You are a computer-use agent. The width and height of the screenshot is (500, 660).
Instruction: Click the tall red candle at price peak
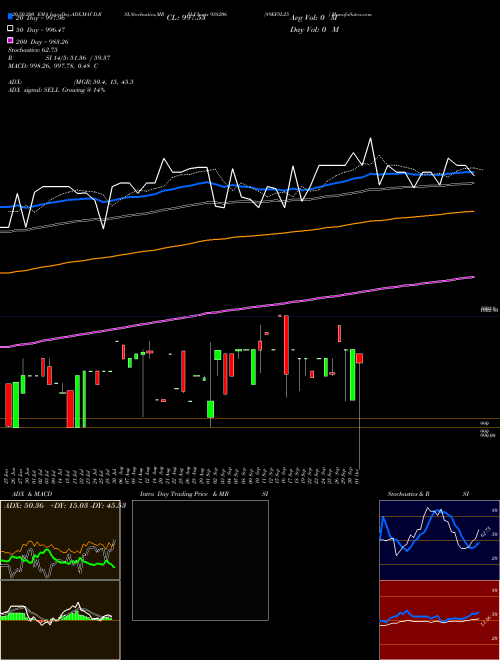[x=287, y=345]
